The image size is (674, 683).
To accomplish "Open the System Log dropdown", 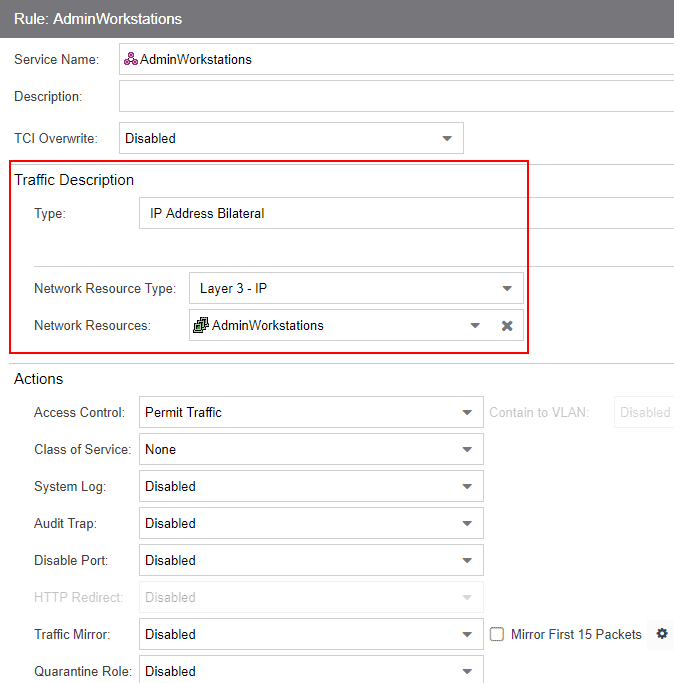I will 467,486.
